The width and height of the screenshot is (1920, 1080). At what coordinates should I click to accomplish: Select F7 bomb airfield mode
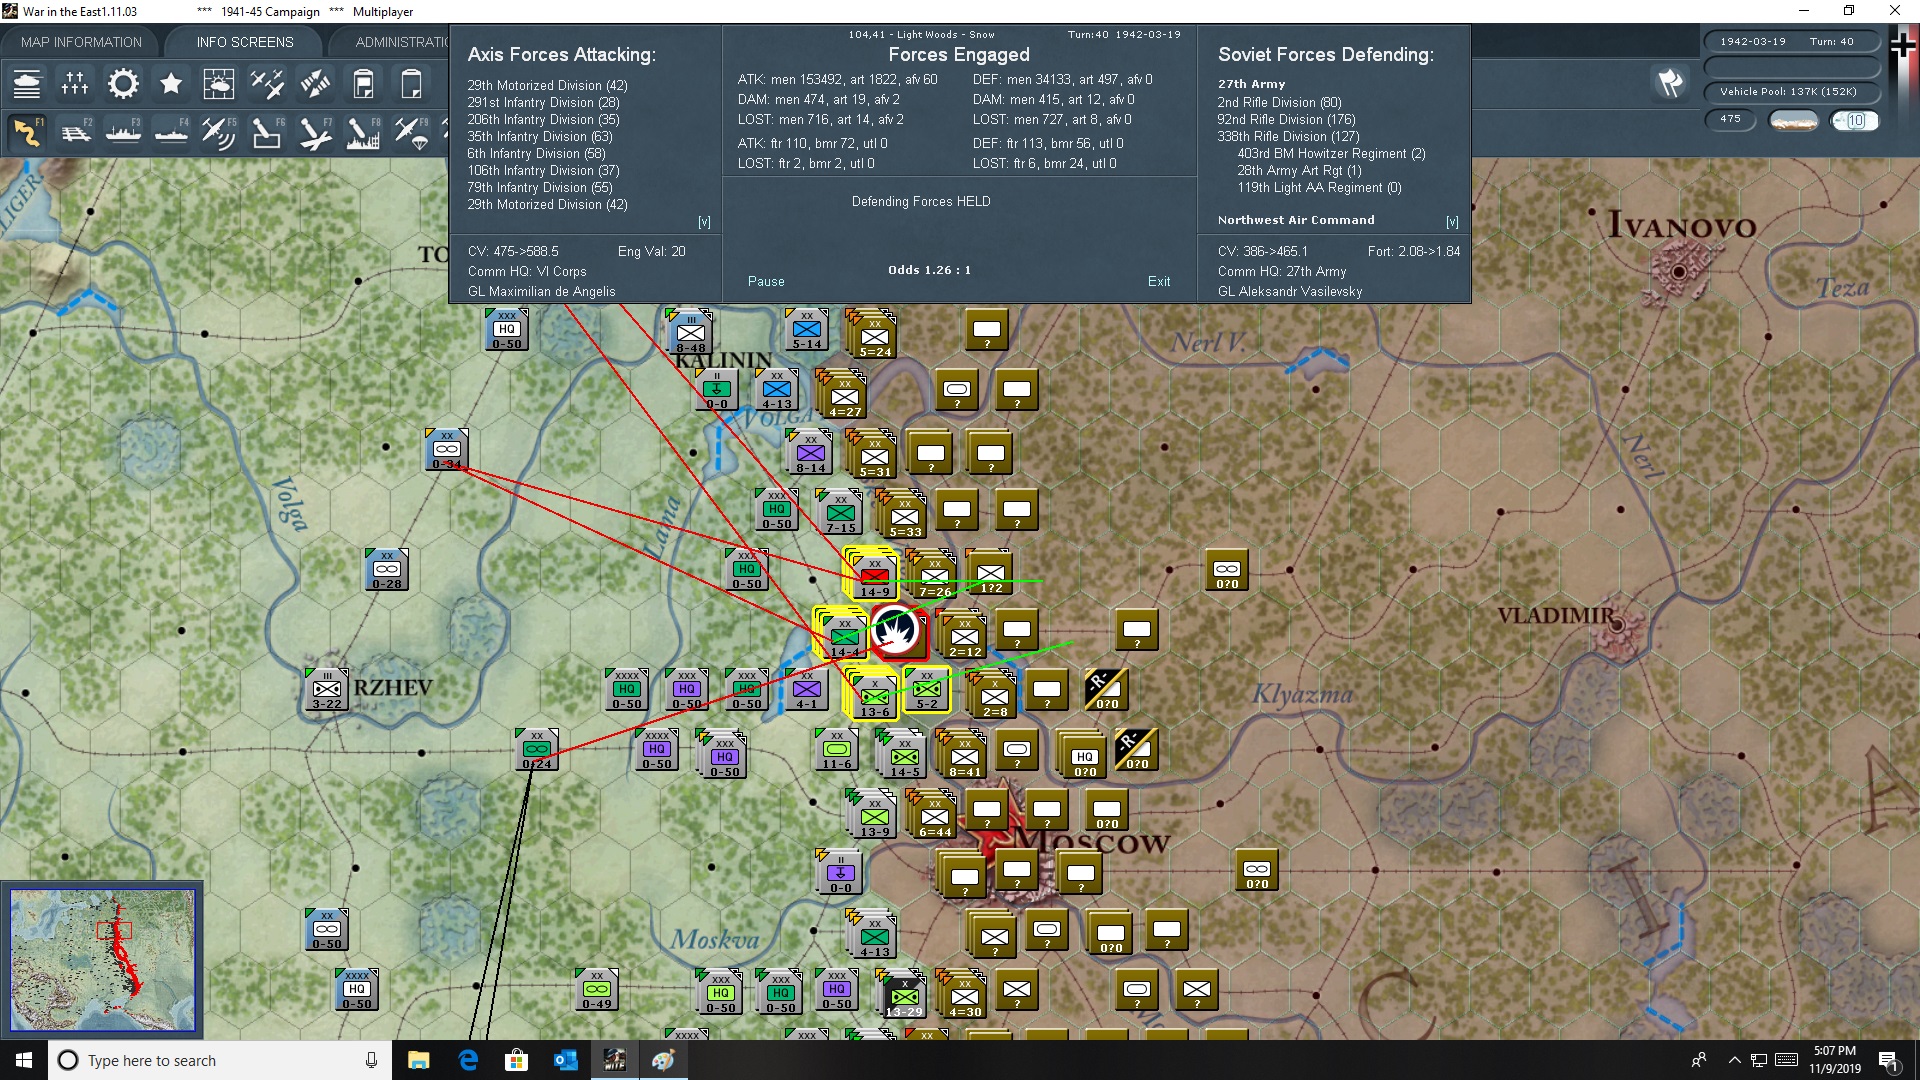315,132
